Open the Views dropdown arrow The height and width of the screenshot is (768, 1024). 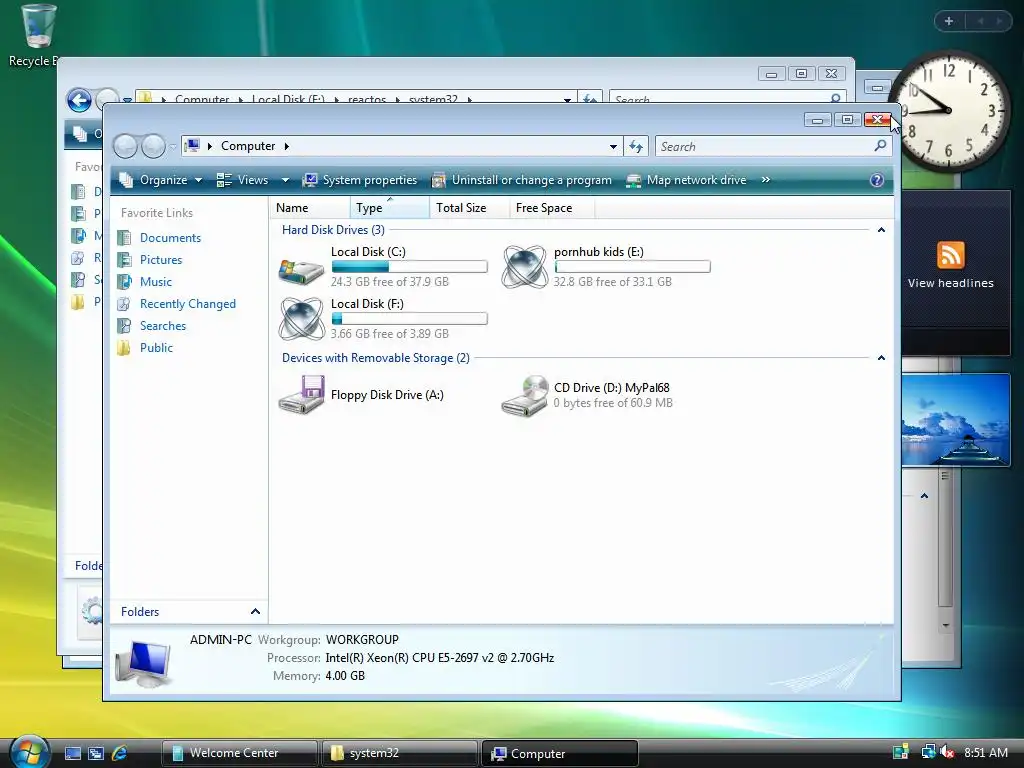(285, 180)
